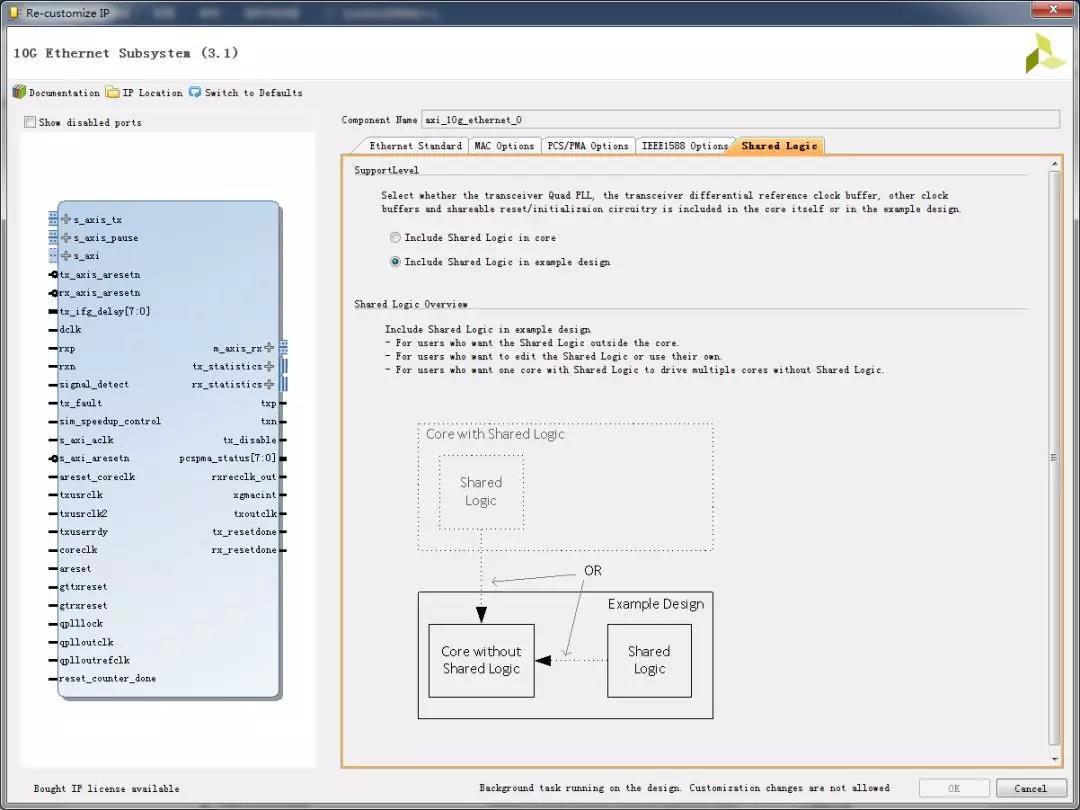This screenshot has width=1080, height=810.
Task: Select Include Shared Logic in core
Action: tap(395, 238)
